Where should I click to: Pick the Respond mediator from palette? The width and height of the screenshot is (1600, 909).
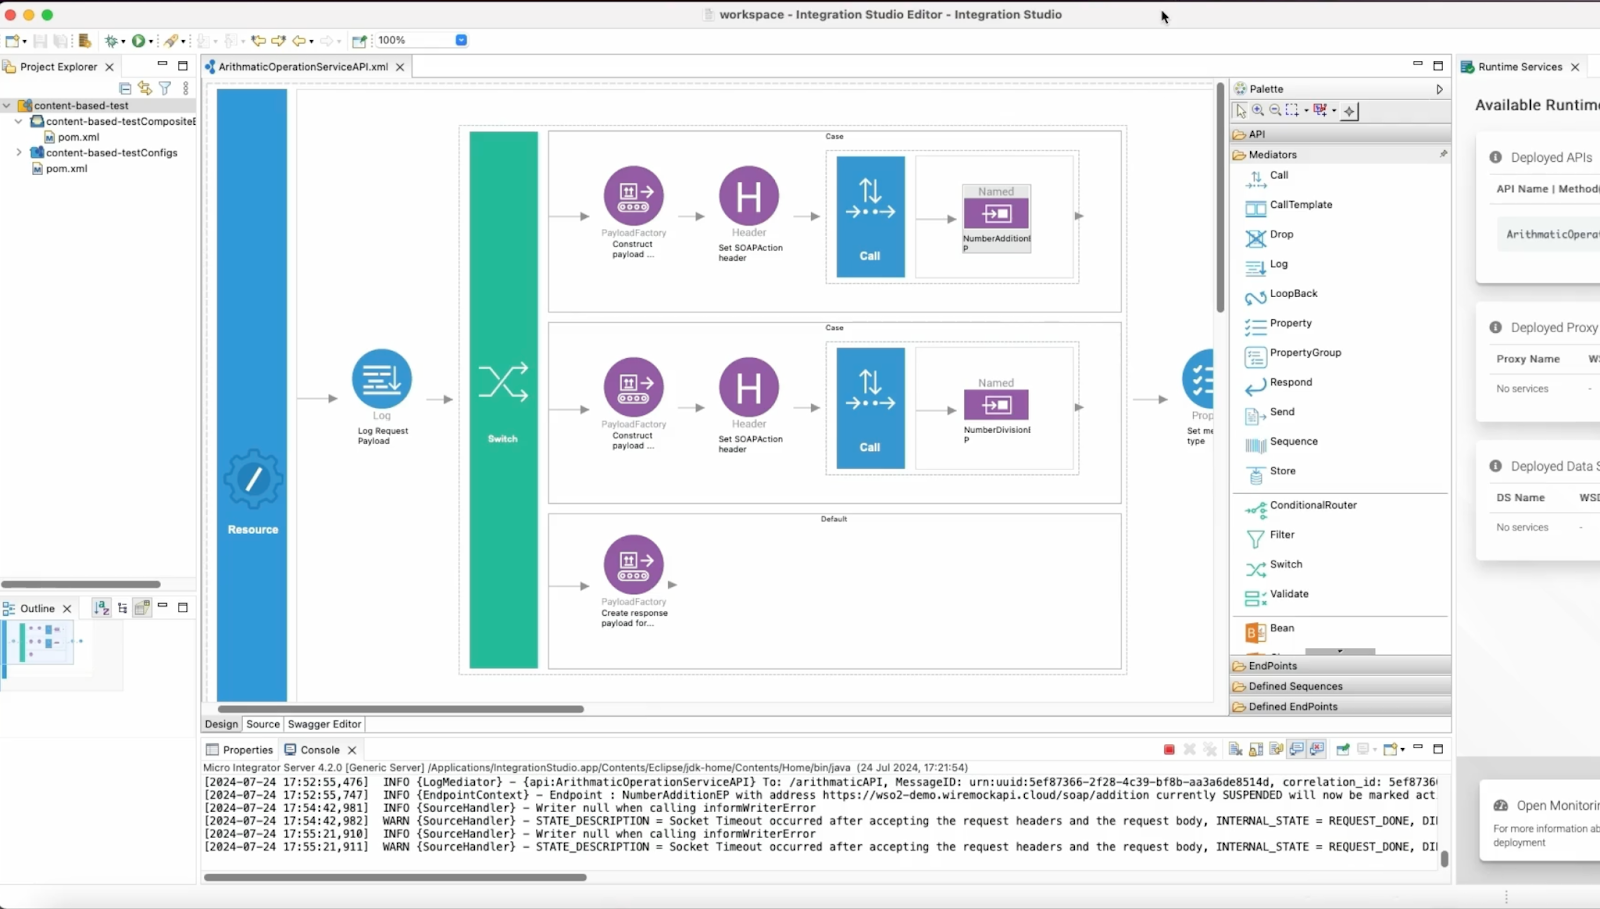click(1279, 383)
